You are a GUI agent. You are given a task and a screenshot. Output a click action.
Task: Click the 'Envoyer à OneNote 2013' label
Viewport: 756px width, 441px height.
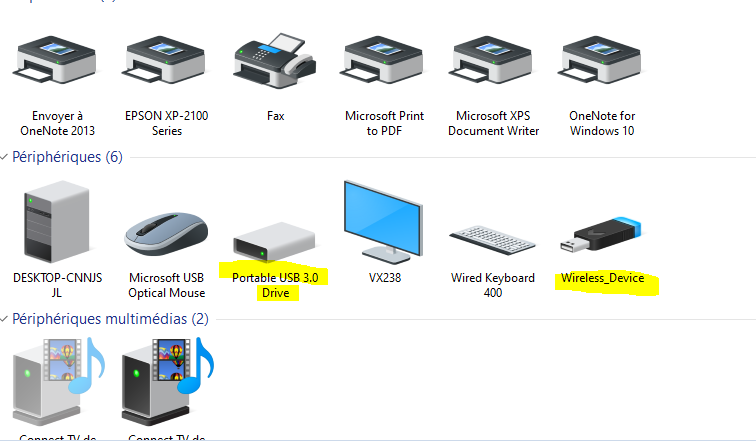(57, 123)
